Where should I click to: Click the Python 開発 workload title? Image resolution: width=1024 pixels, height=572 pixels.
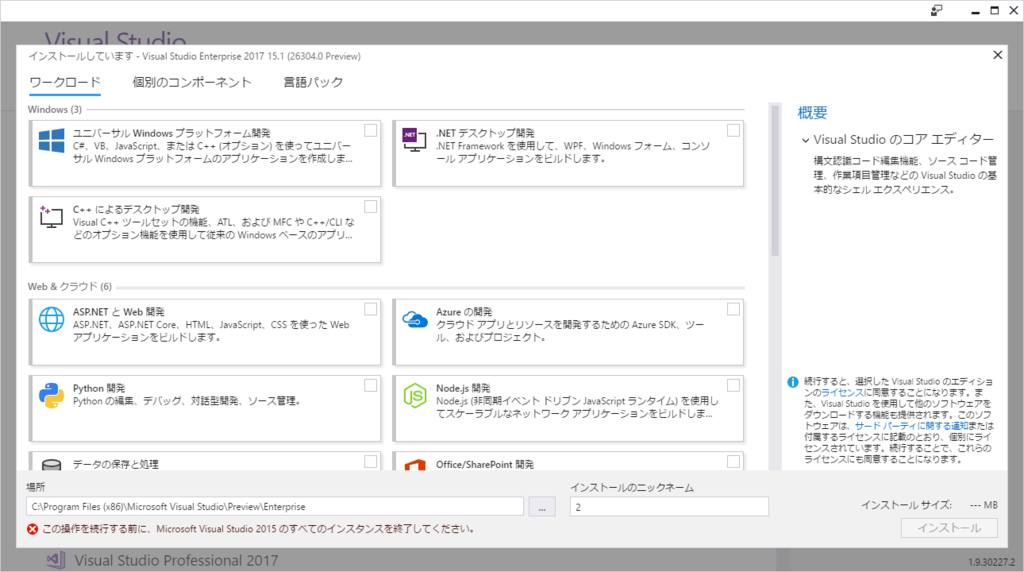(99, 388)
